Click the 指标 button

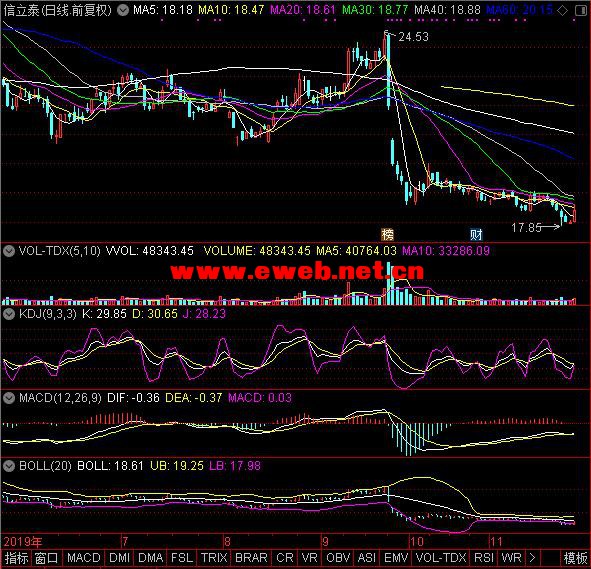16,558
